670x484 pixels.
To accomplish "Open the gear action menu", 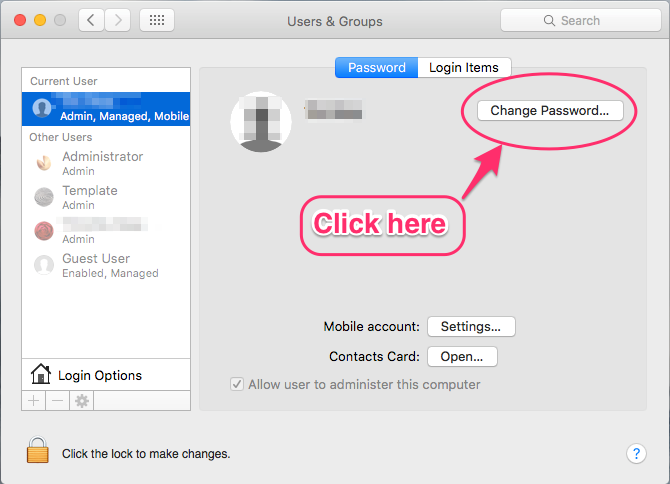I will 82,401.
